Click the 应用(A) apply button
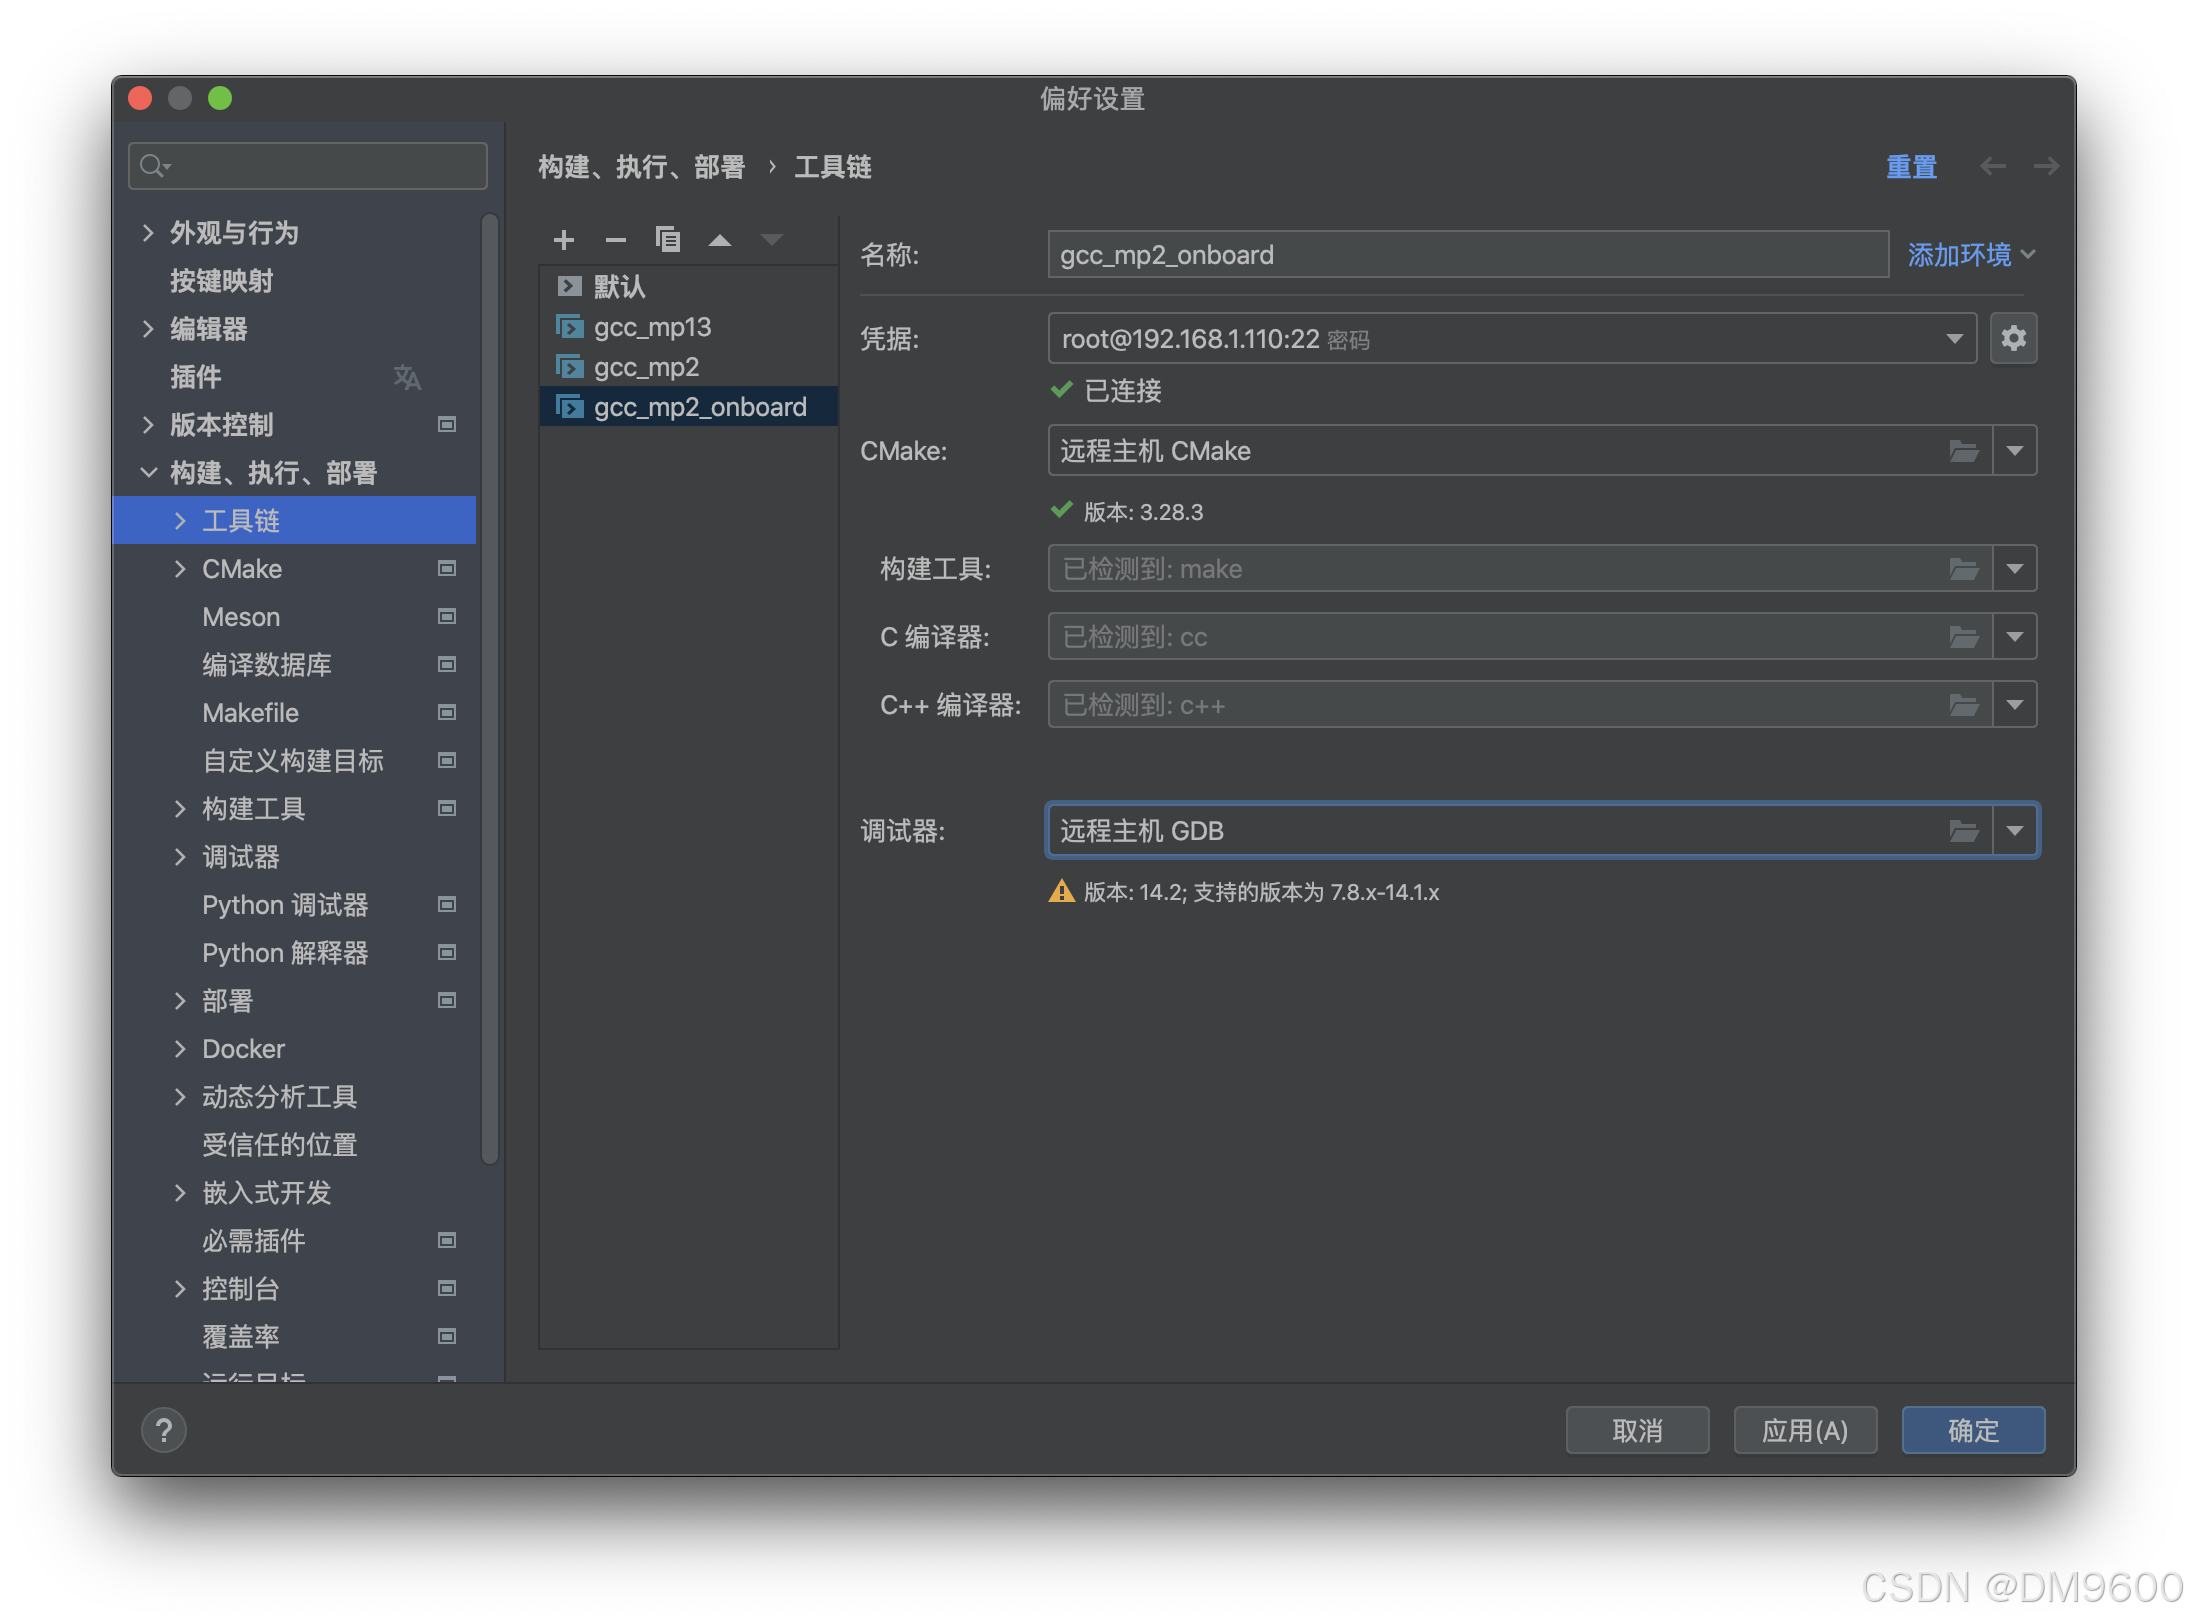Screen dimensions: 2188x1624 point(1804,1430)
